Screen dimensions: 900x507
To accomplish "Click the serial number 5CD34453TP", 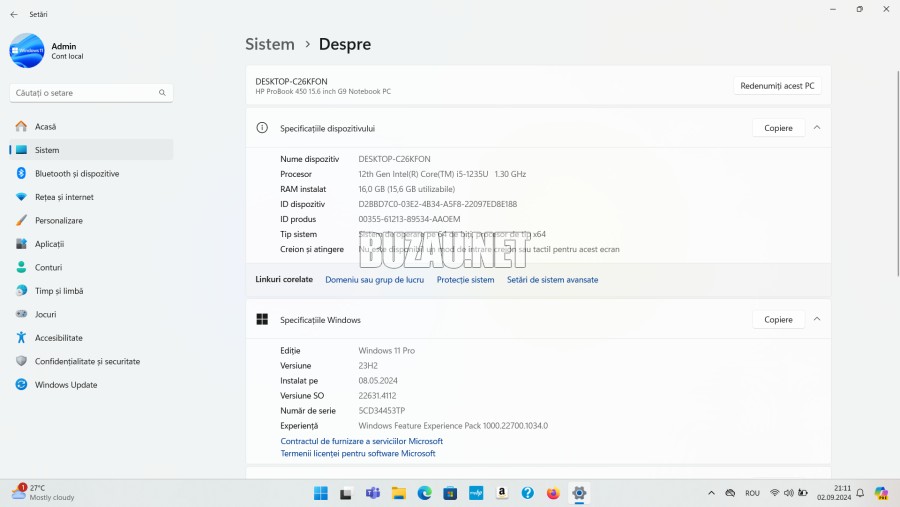I will click(x=382, y=411).
